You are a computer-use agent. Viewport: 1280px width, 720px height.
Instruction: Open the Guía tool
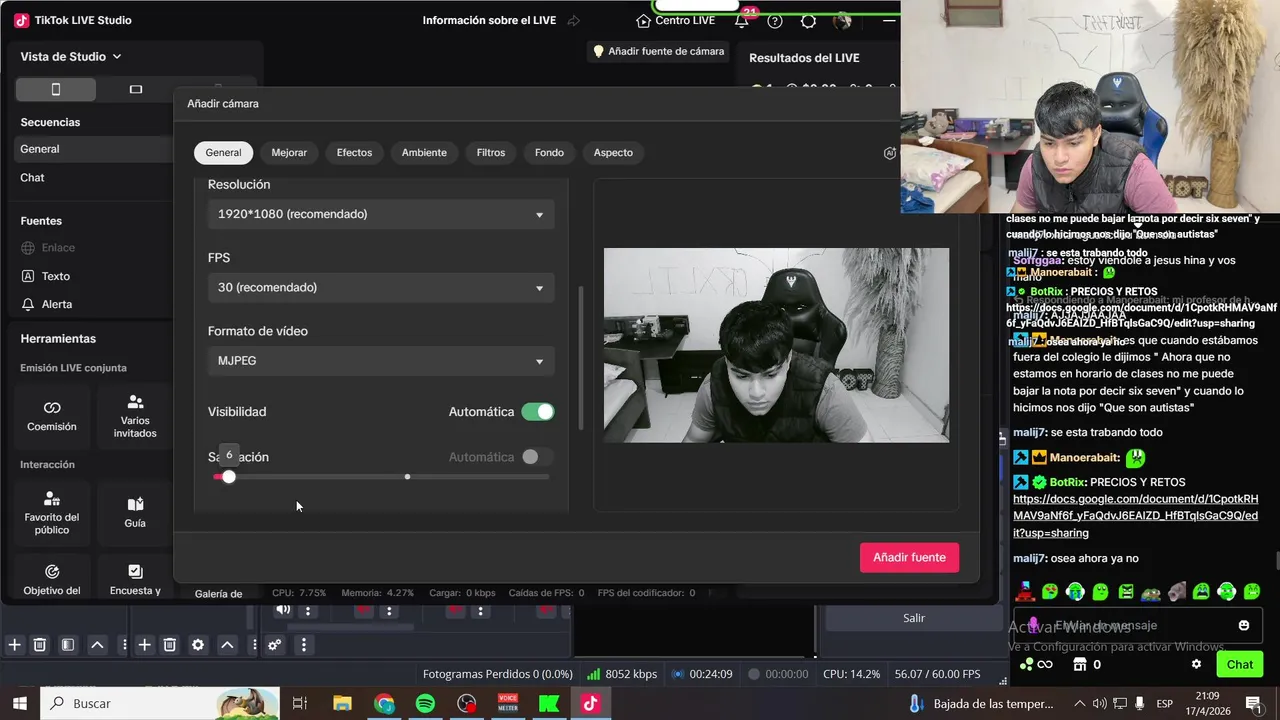click(x=135, y=512)
